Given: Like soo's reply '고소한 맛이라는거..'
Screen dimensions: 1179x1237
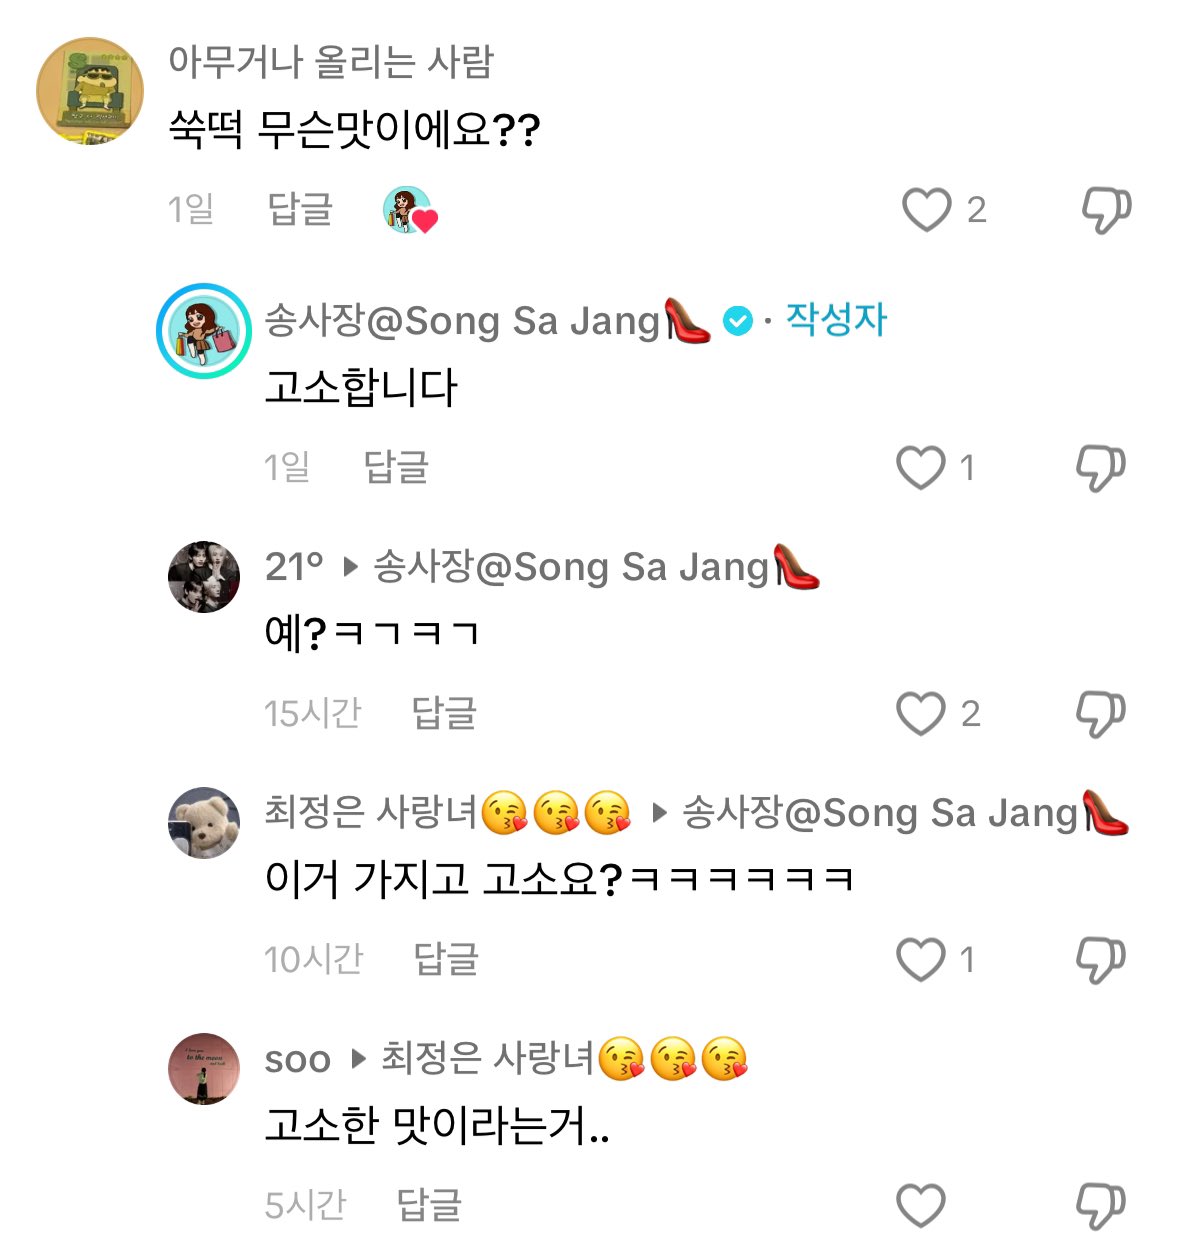Looking at the screenshot, I should coord(920,1205).
